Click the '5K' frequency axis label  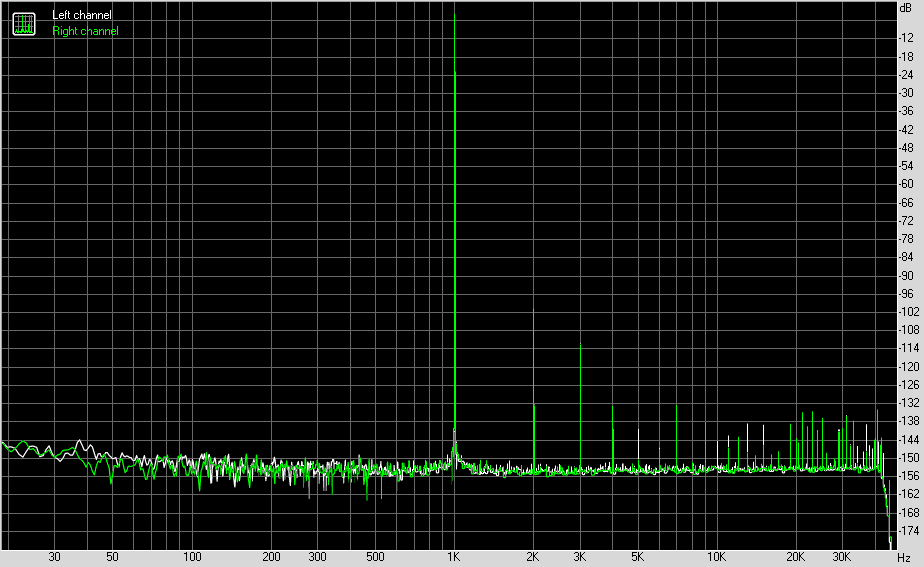coord(637,557)
